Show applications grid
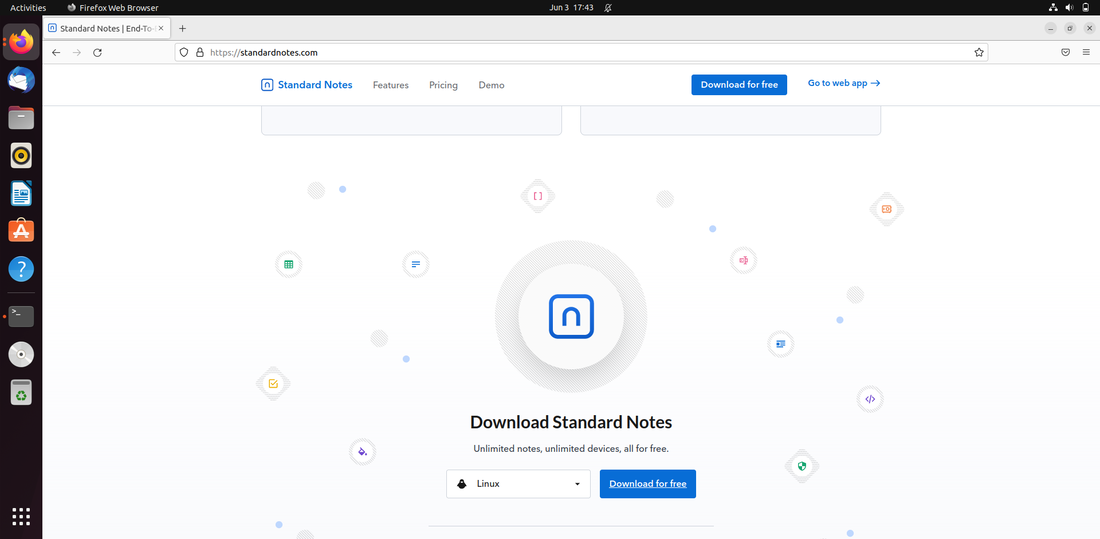 click(x=21, y=517)
